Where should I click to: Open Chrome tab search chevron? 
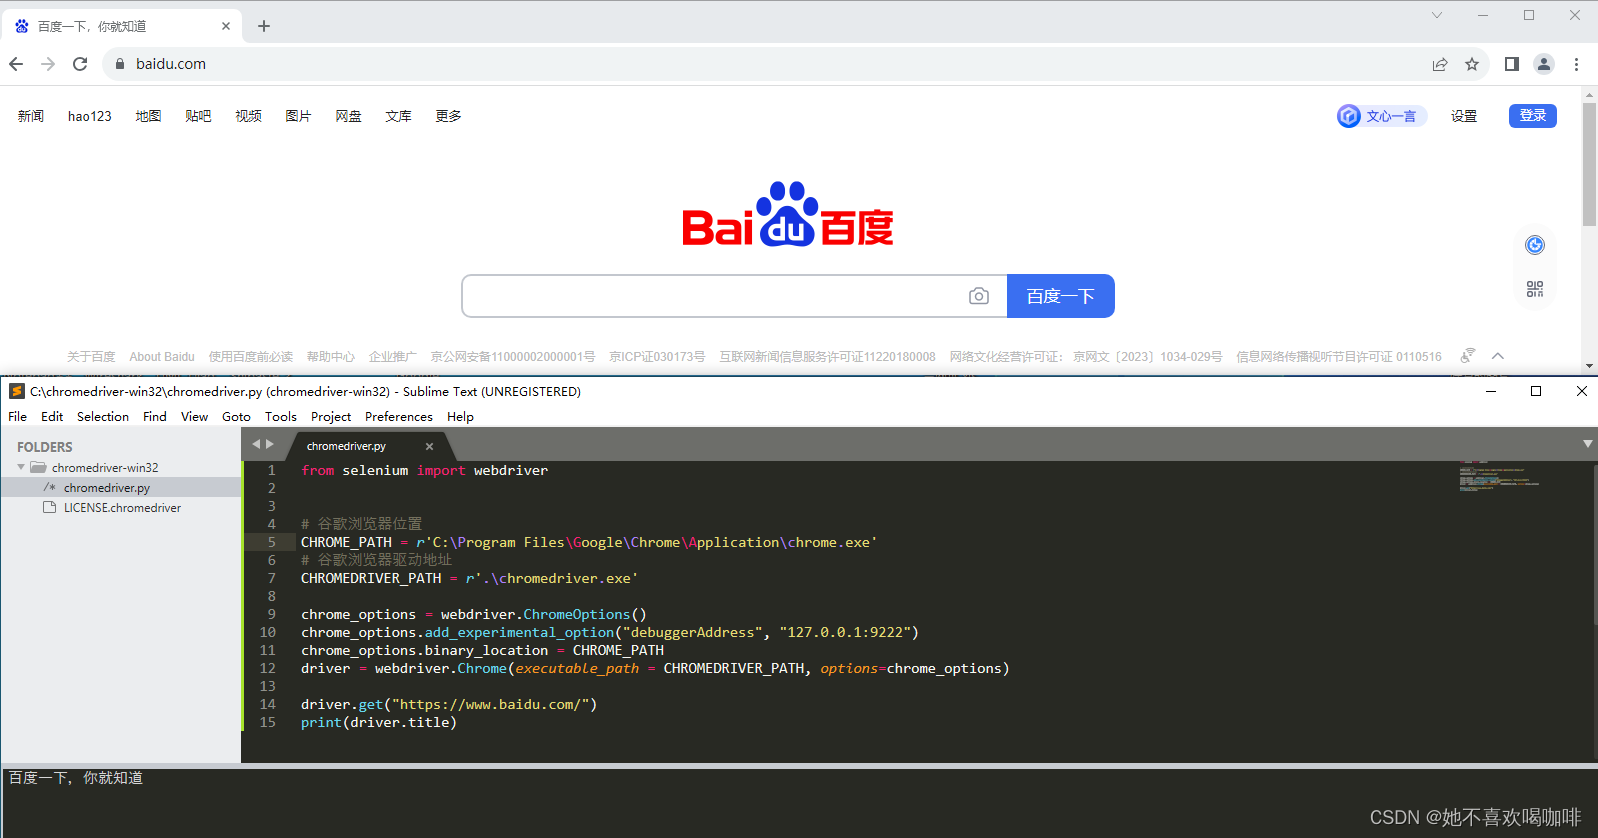click(x=1437, y=15)
